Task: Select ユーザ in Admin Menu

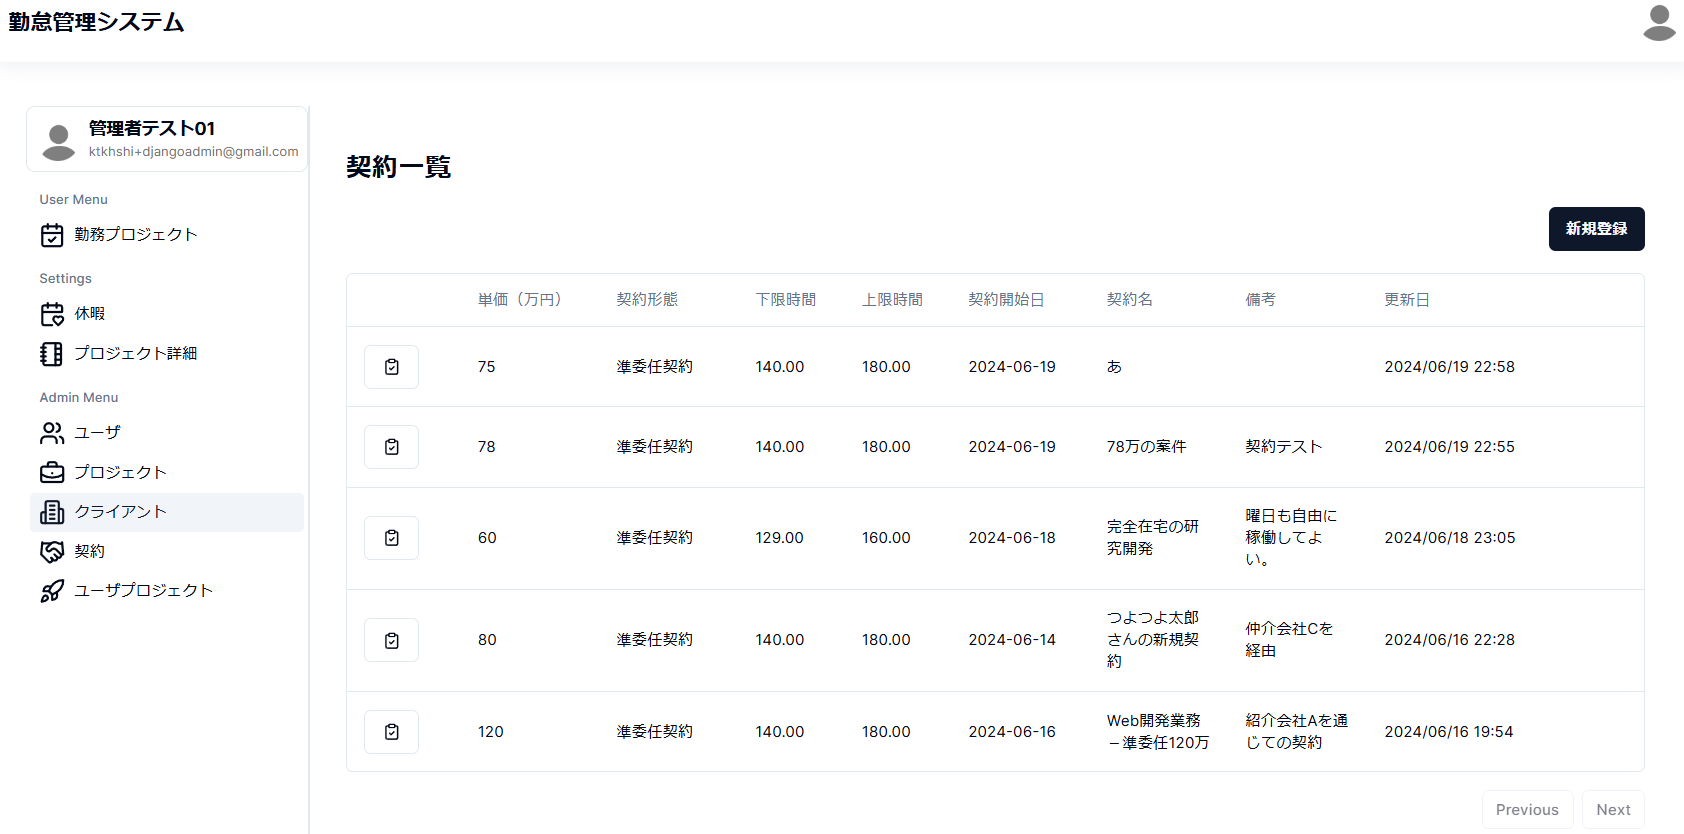Action: pyautogui.click(x=167, y=433)
